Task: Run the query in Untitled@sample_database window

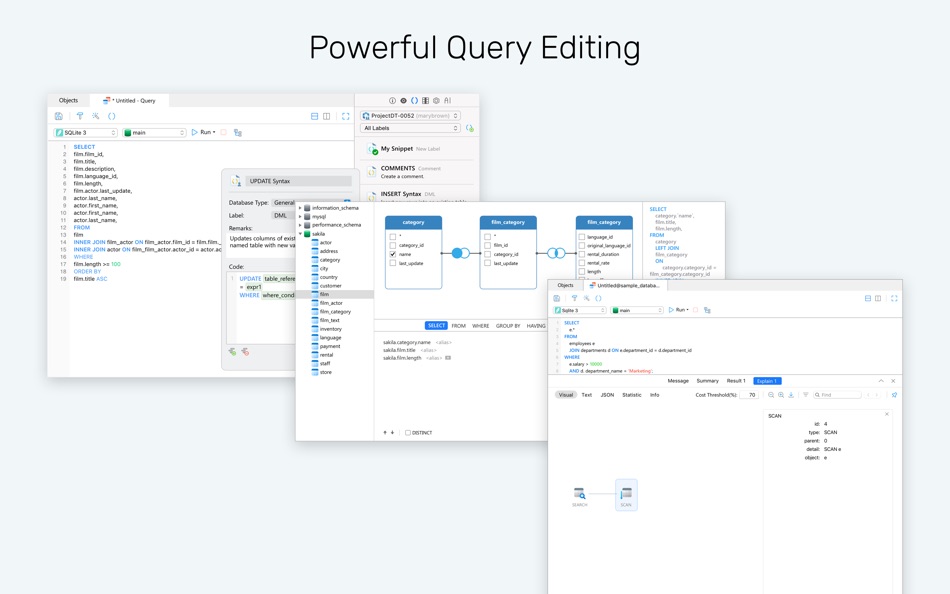Action: (x=677, y=310)
